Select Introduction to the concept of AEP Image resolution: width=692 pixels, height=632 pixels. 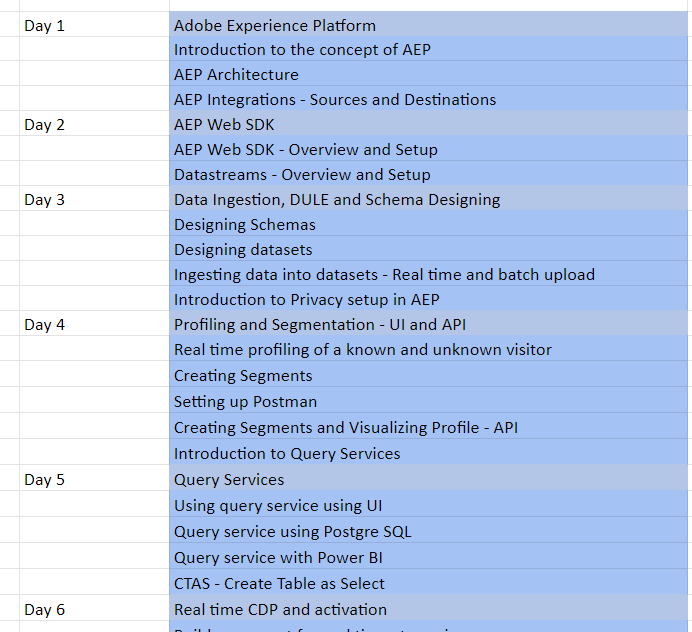pos(302,49)
